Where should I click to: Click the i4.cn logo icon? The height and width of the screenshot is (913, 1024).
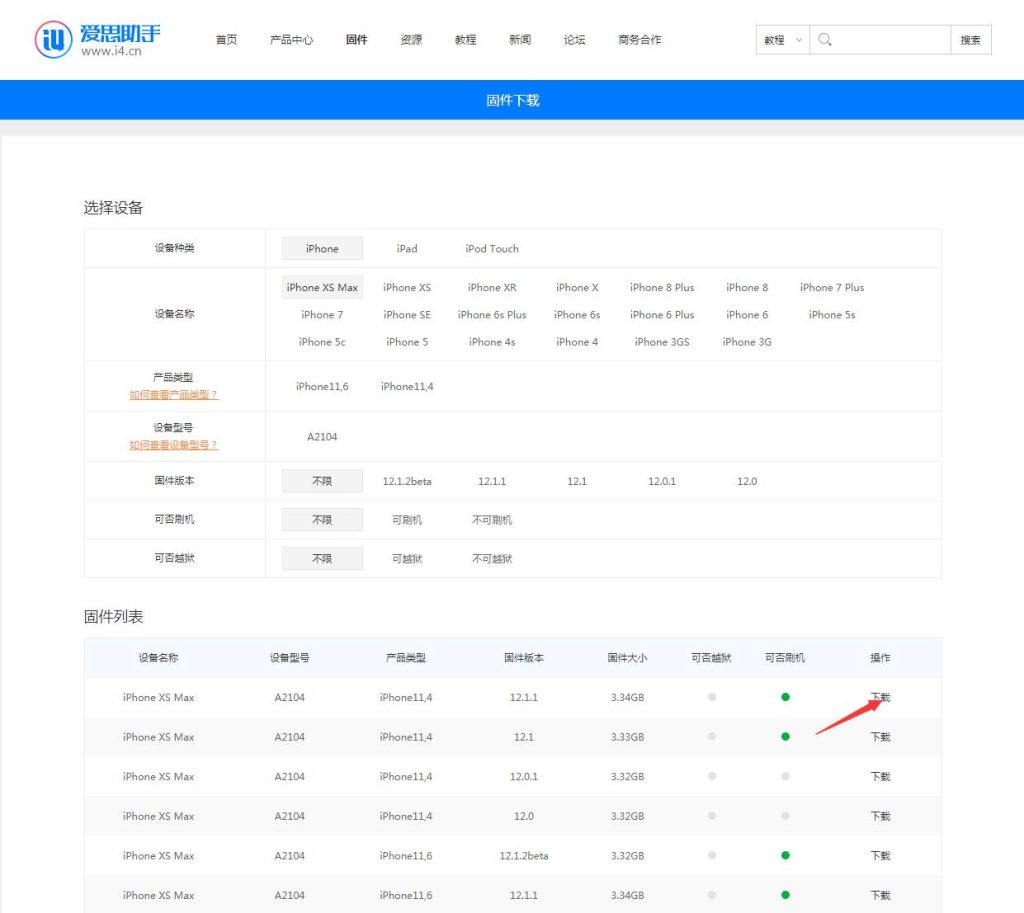tap(53, 39)
